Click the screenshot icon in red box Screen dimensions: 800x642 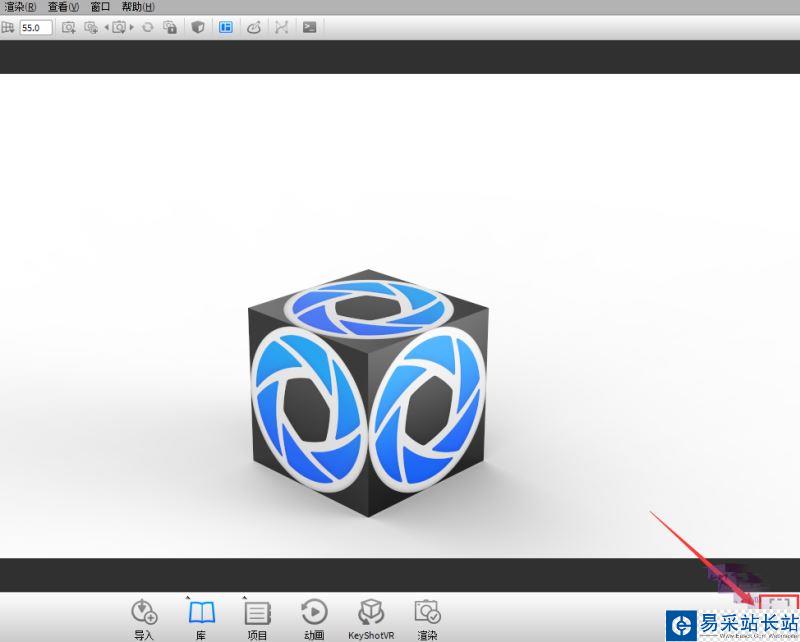pos(779,604)
